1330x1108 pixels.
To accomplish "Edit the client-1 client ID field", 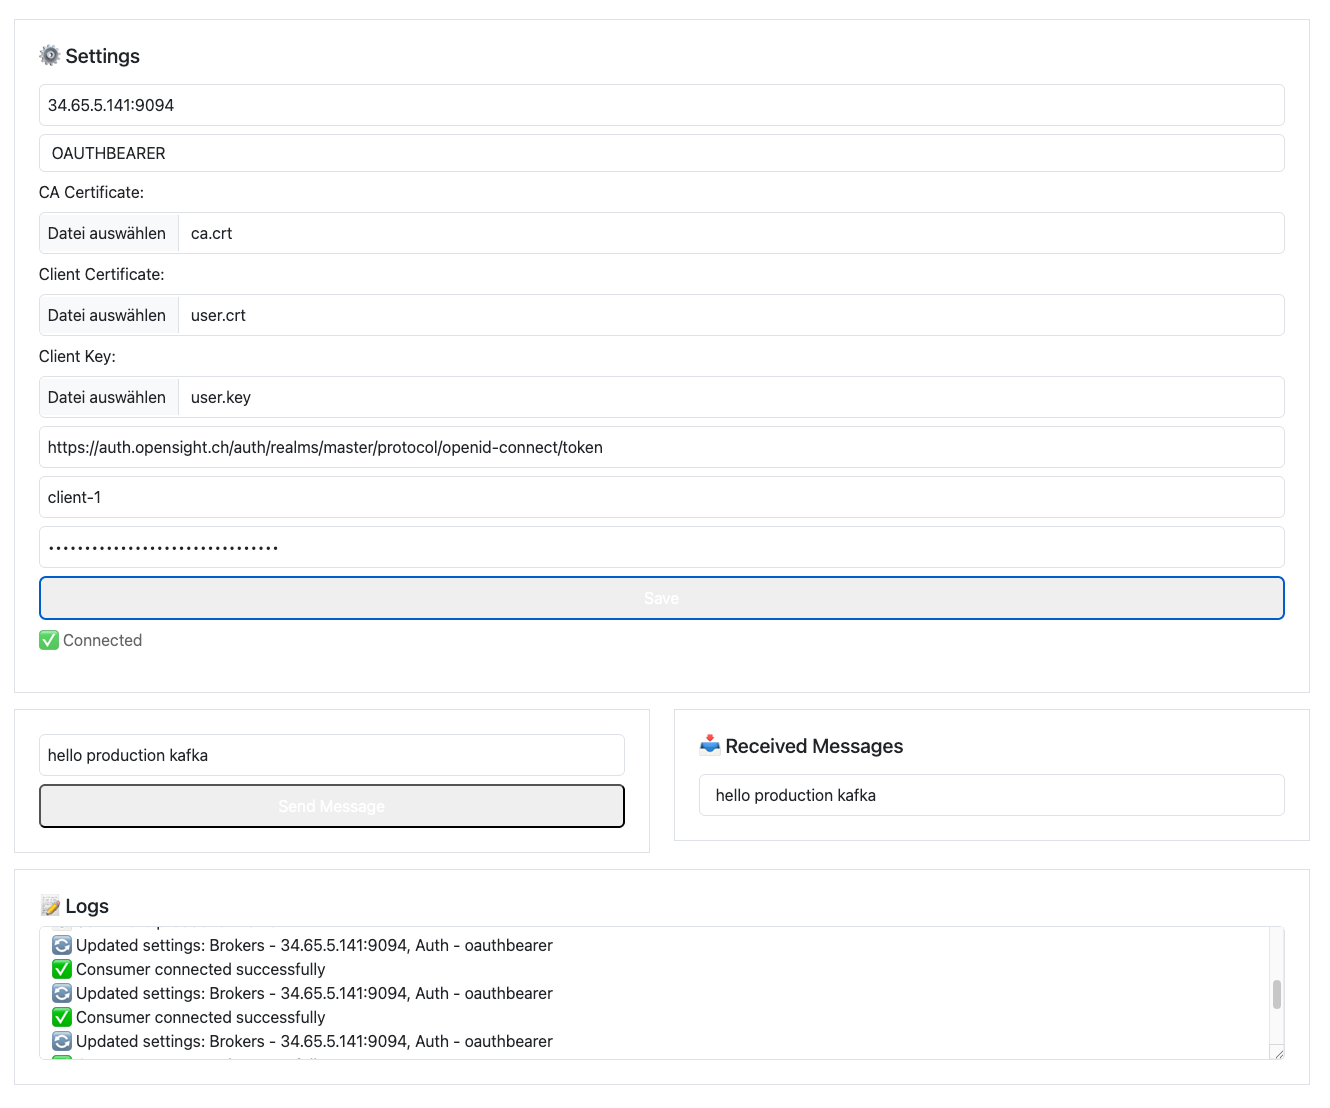I will coord(661,497).
